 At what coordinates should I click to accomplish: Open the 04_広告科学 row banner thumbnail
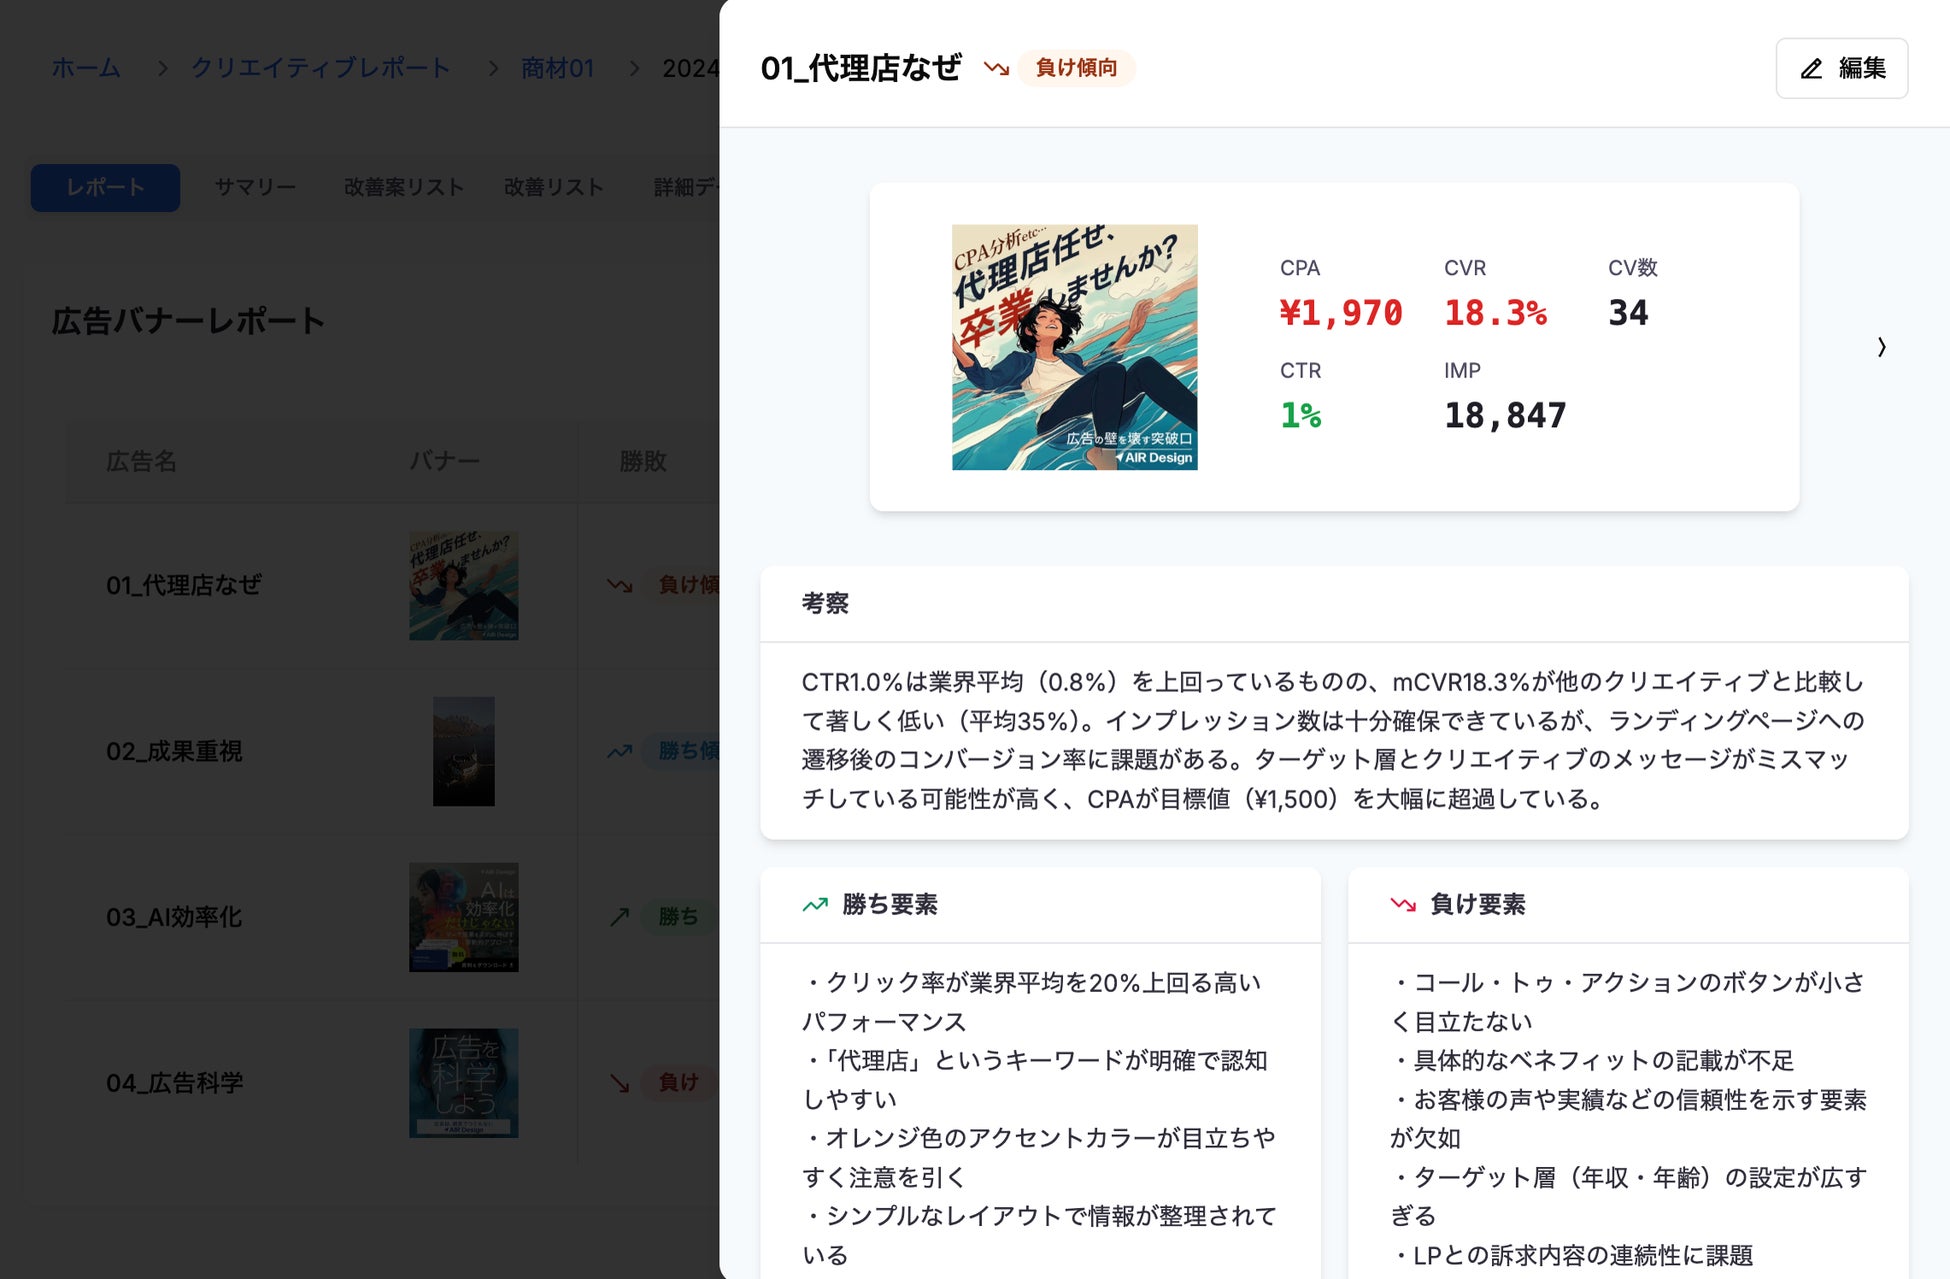(463, 1083)
